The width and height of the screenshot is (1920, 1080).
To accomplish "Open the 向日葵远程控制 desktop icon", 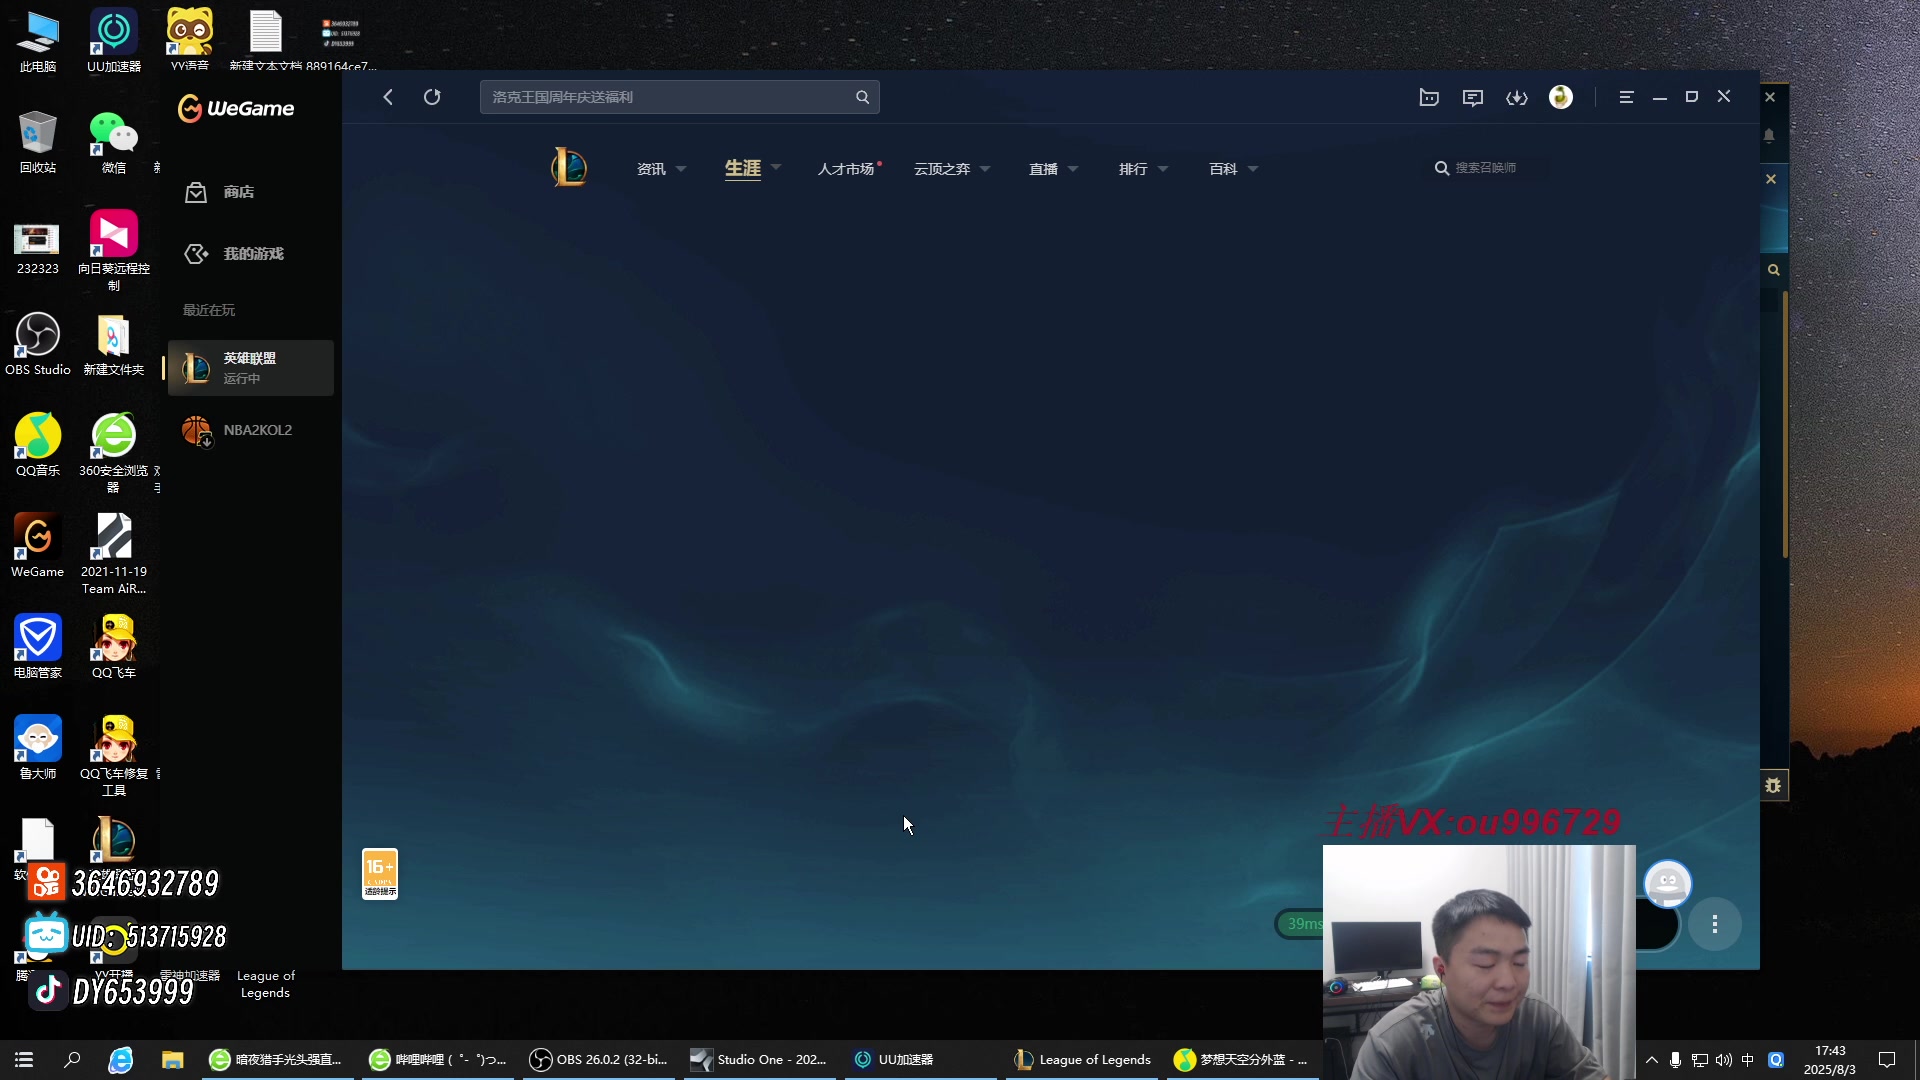I will click(x=114, y=251).
